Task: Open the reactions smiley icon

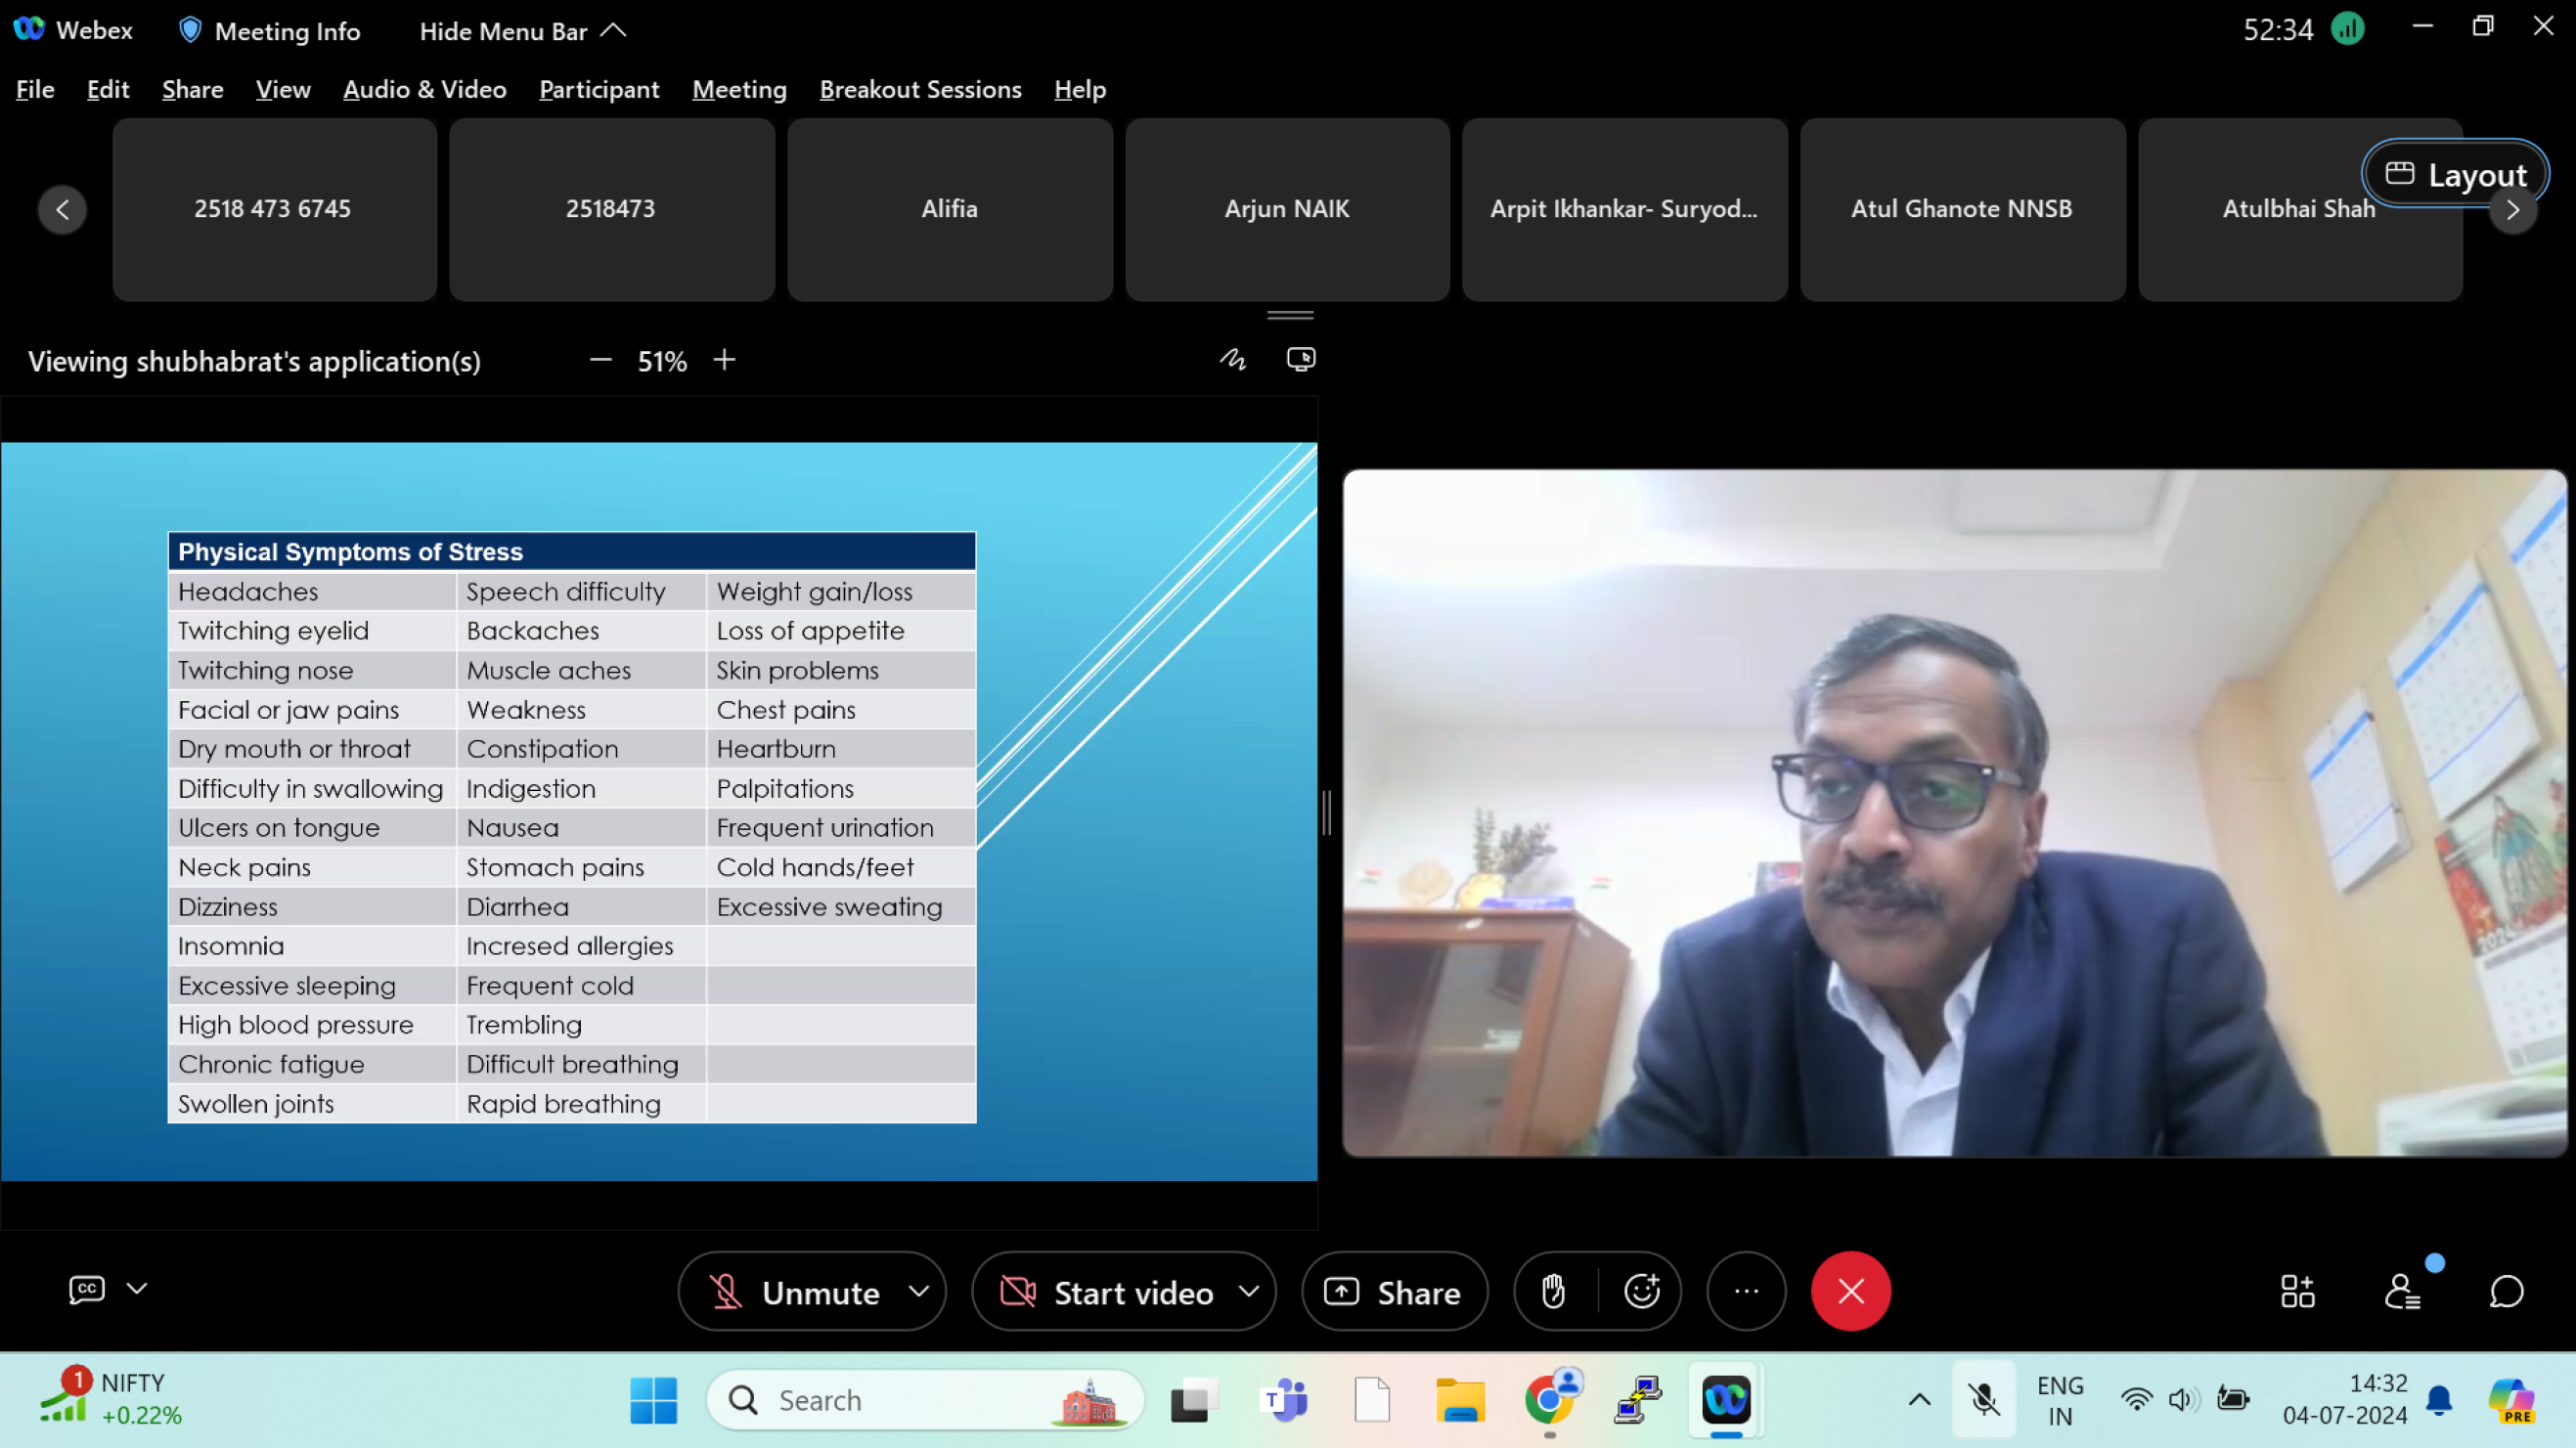Action: [x=1642, y=1291]
